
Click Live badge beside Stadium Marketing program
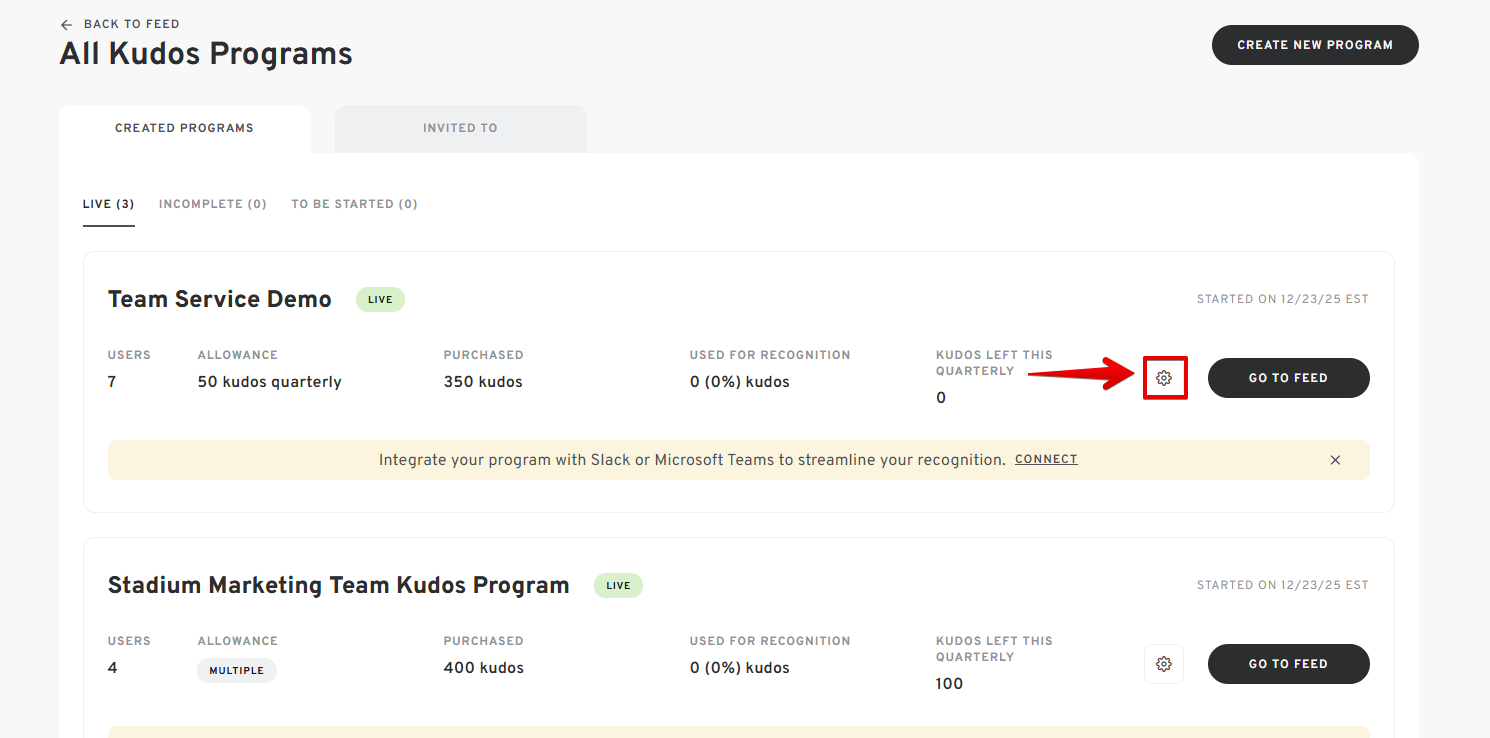618,585
